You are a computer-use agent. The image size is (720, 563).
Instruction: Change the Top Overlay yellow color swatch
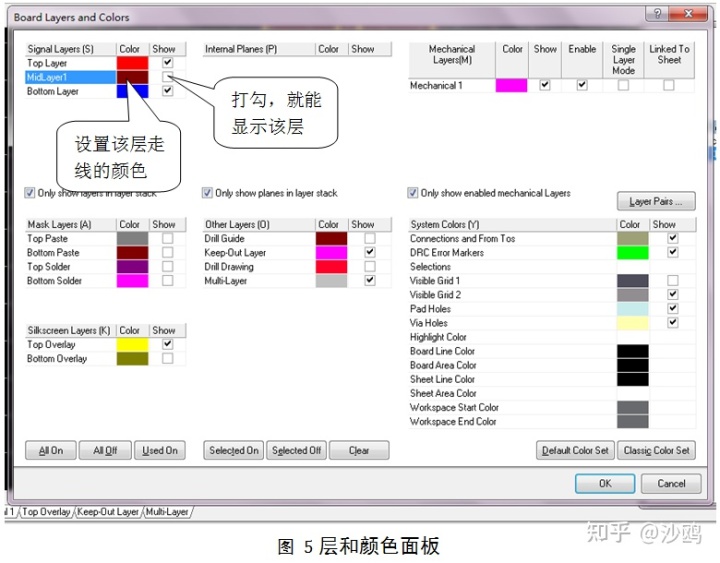click(x=132, y=345)
